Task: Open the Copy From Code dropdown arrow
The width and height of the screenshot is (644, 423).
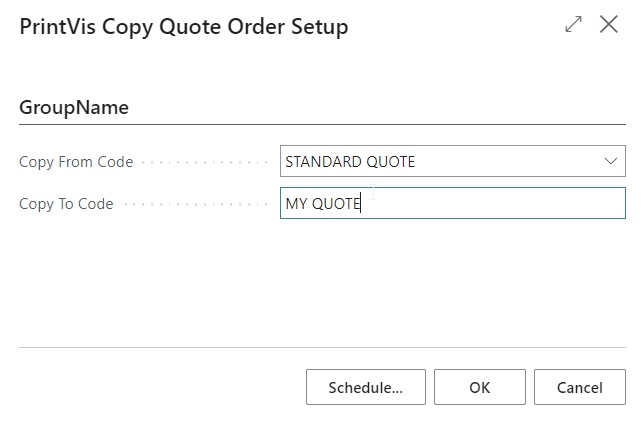Action: point(611,161)
